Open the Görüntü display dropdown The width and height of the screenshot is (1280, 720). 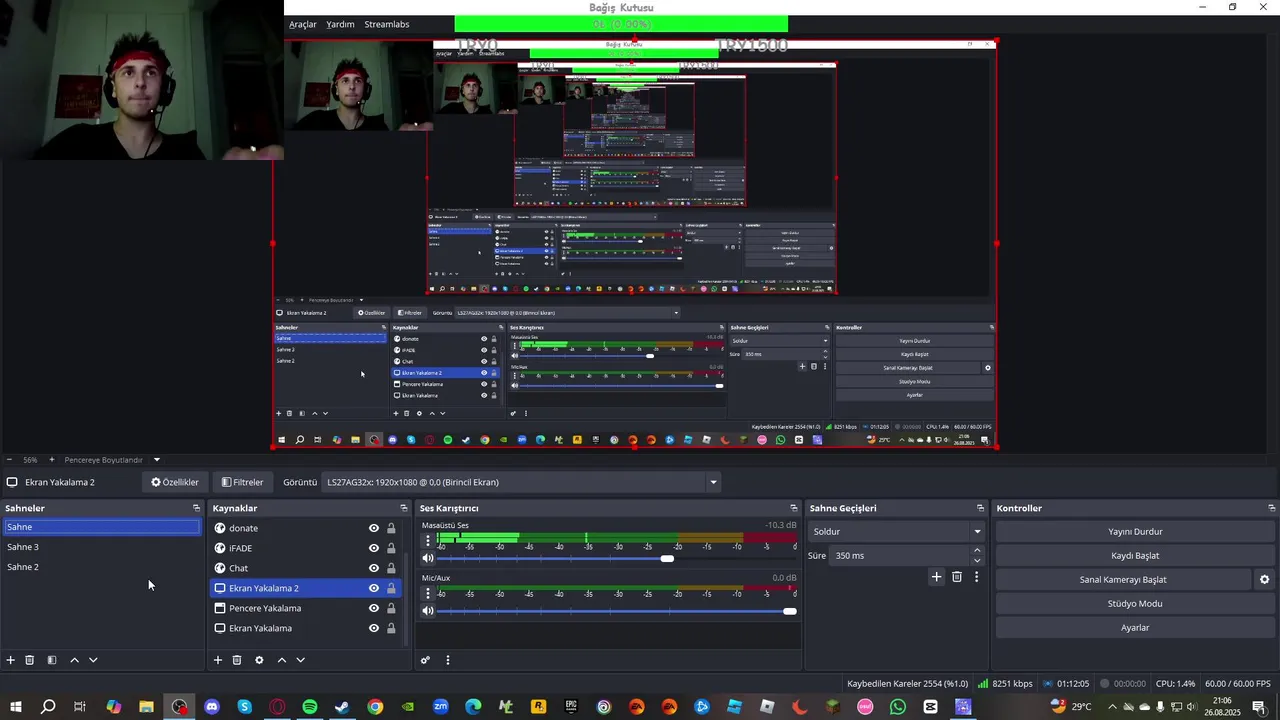[521, 482]
